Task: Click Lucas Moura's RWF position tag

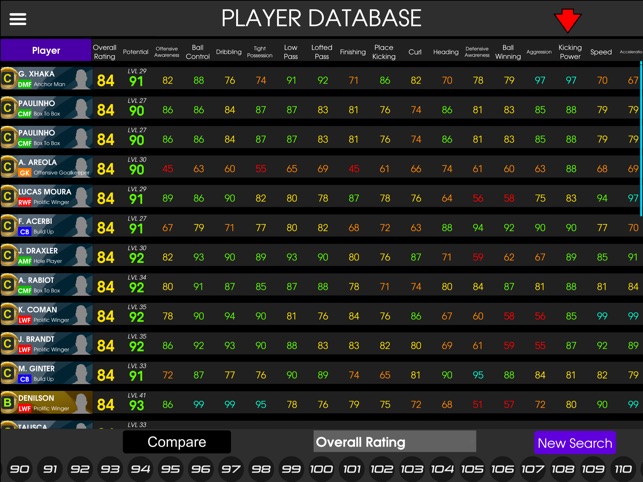Action: (25, 202)
